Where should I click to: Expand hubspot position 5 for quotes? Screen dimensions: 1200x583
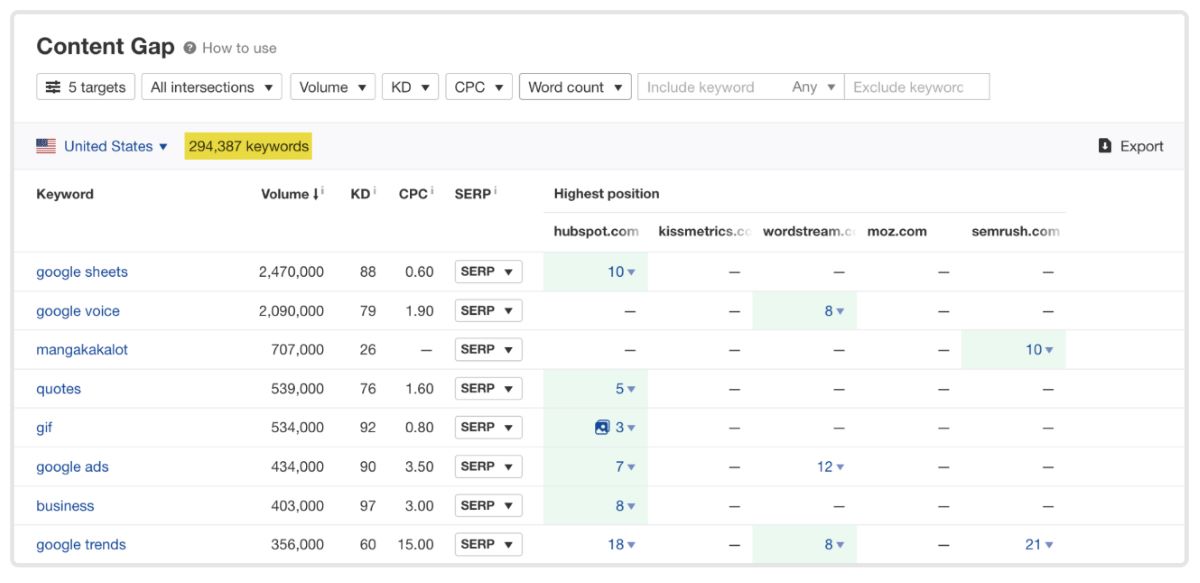coord(625,389)
